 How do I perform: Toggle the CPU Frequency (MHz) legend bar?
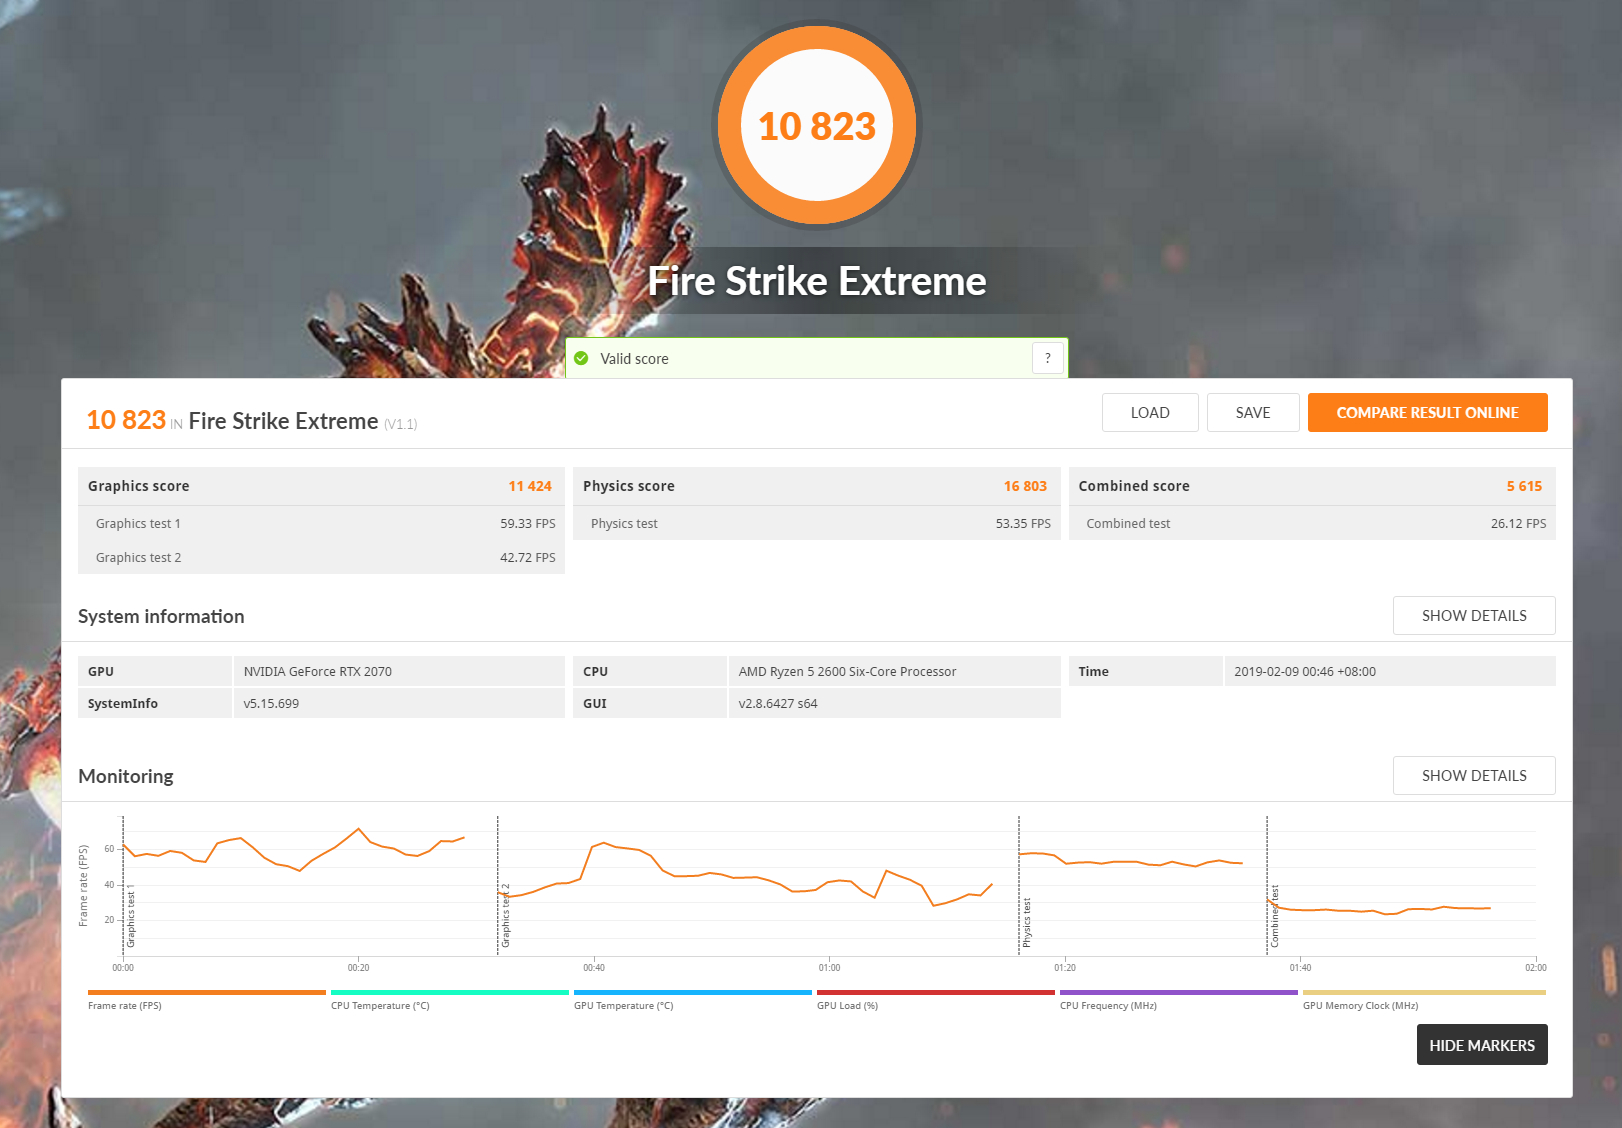click(x=1179, y=992)
